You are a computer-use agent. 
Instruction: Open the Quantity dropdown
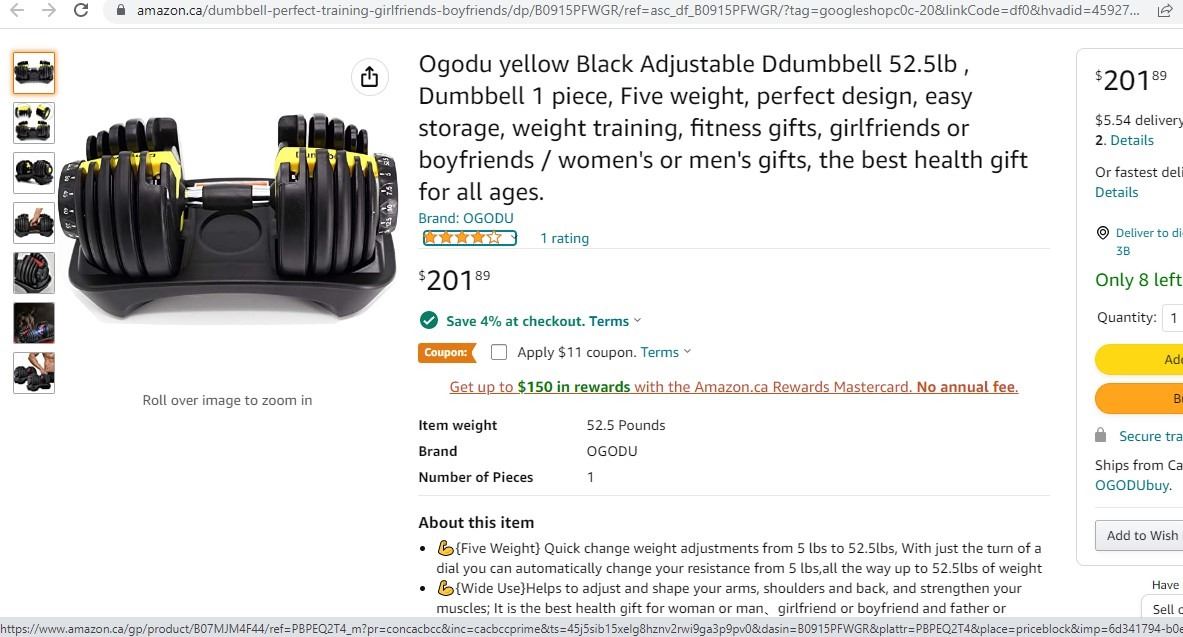point(1172,318)
